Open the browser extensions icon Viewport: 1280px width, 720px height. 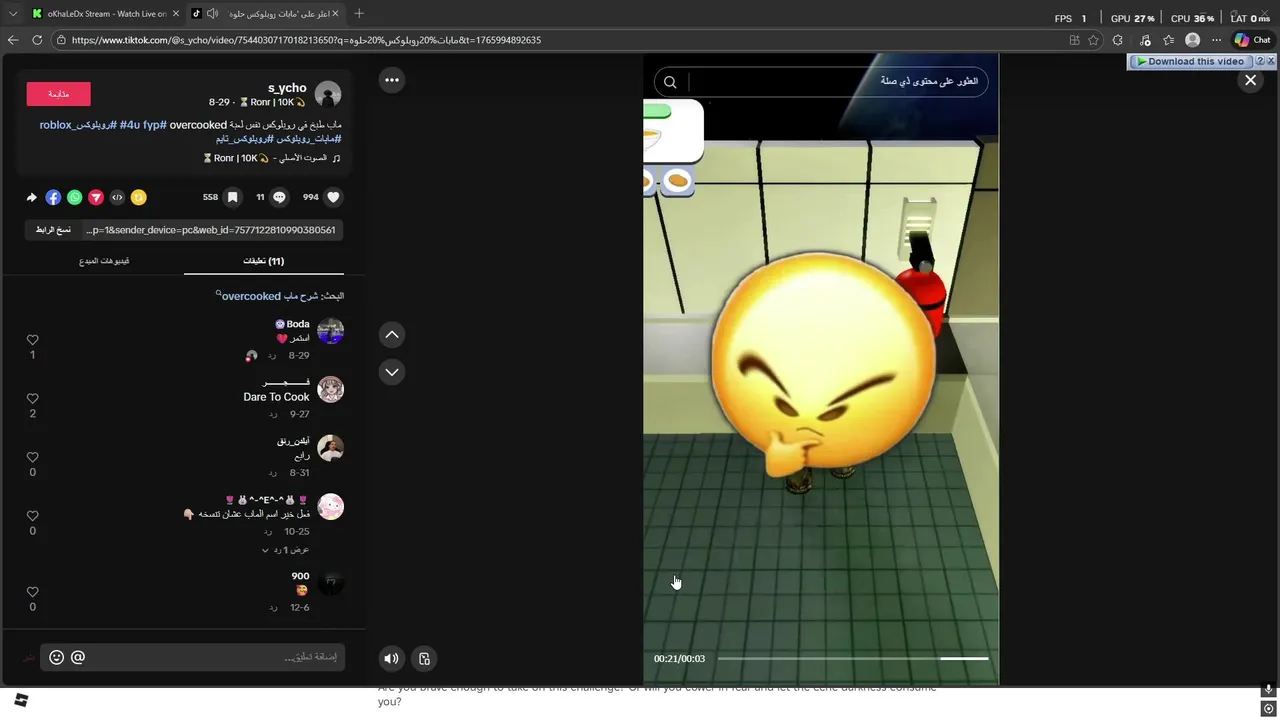(1118, 40)
